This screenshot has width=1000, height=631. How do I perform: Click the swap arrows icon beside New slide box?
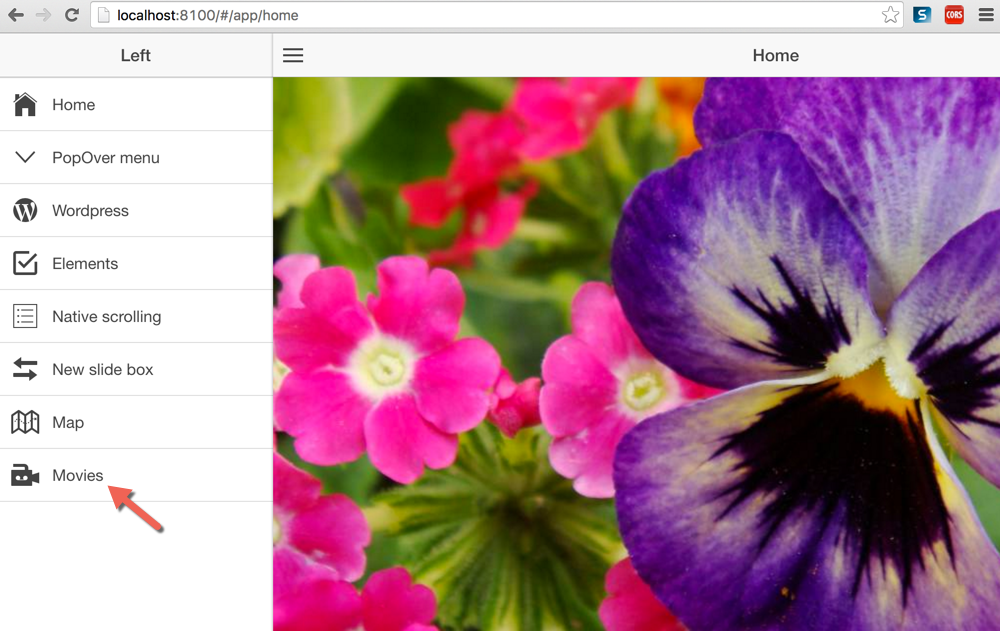[25, 369]
